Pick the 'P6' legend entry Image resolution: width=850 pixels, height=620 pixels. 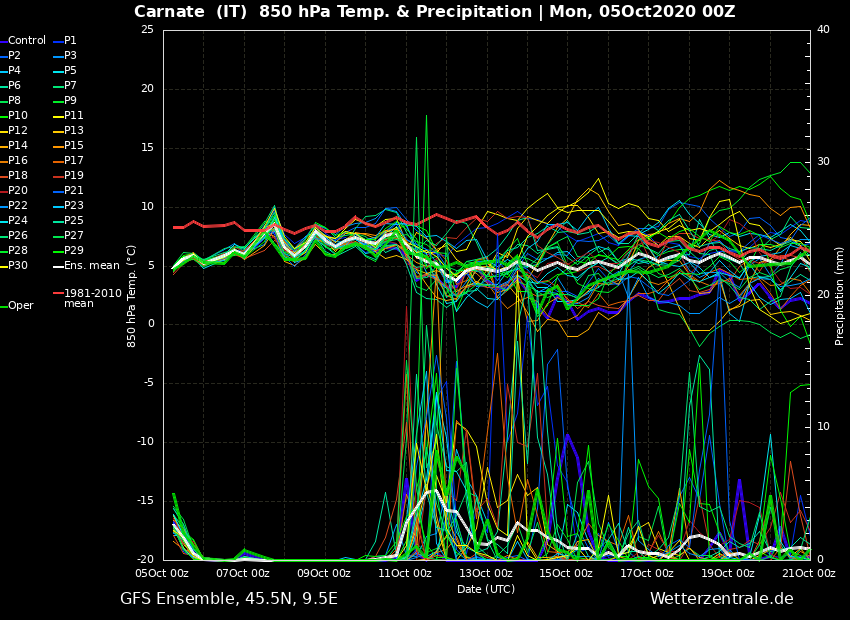pos(14,86)
